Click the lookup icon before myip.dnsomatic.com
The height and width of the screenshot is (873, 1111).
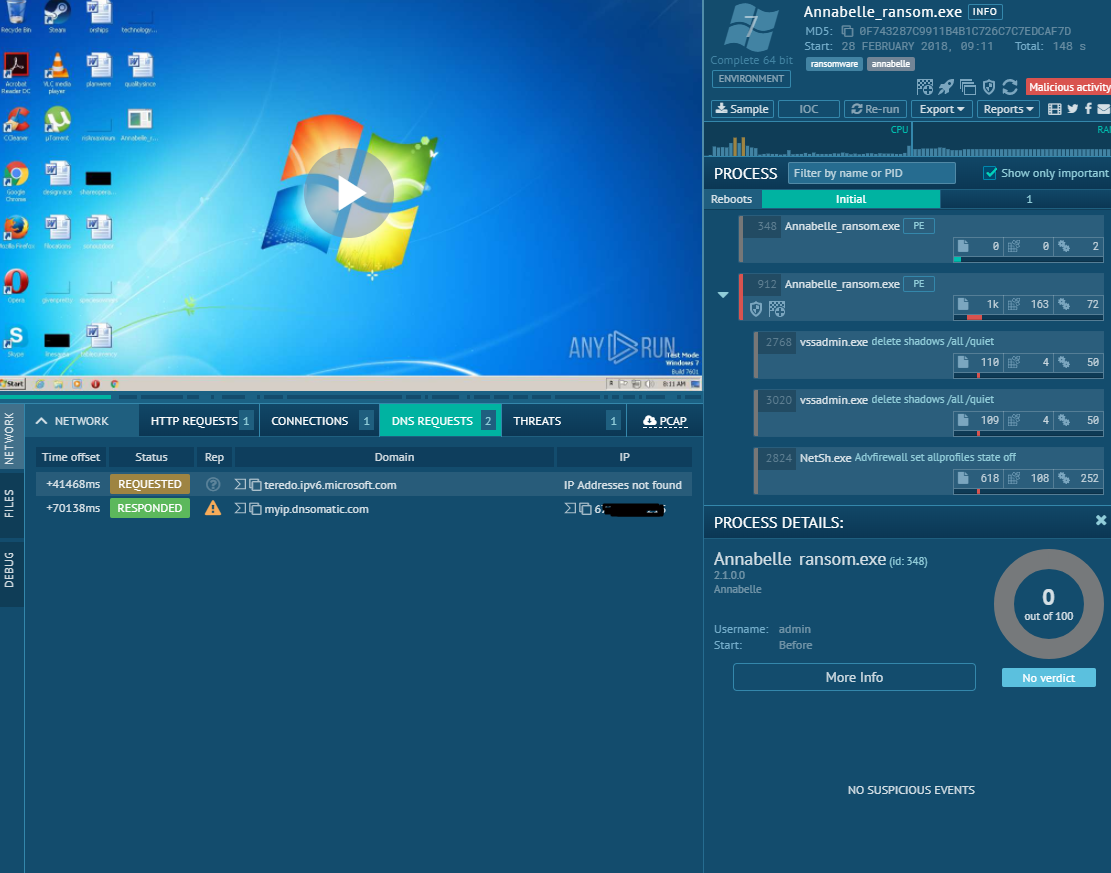coord(240,509)
